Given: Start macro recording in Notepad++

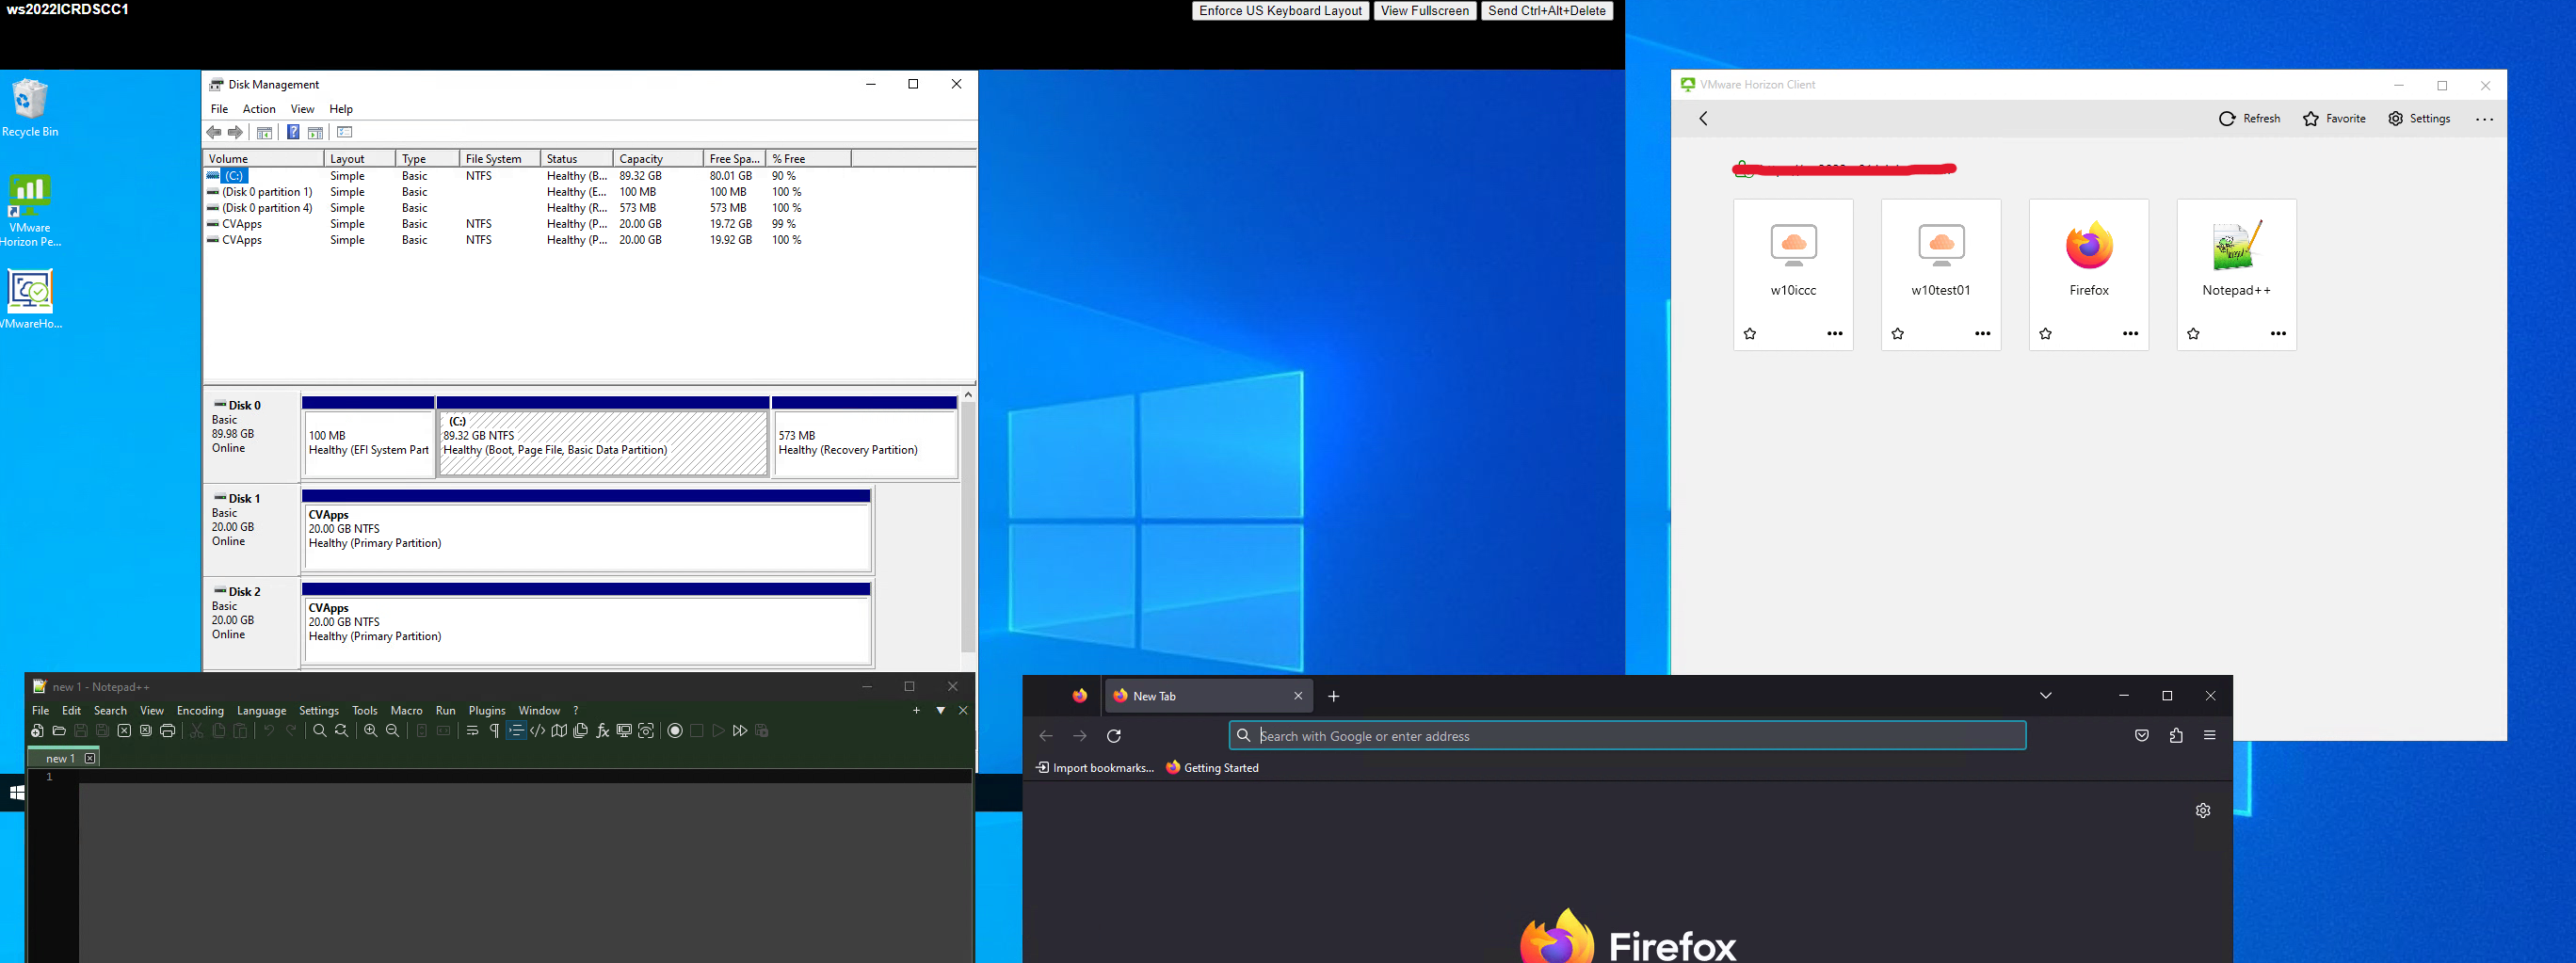Looking at the screenshot, I should tap(675, 731).
